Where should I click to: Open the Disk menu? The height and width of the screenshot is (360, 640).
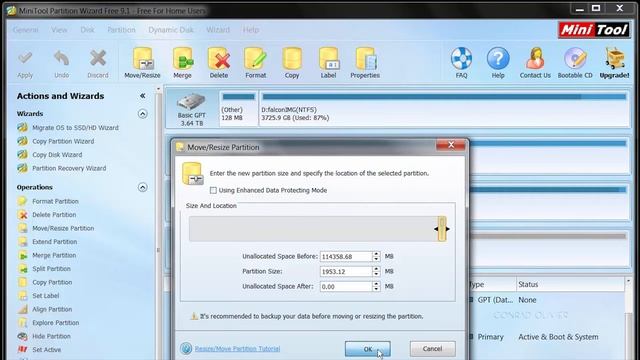tap(87, 30)
